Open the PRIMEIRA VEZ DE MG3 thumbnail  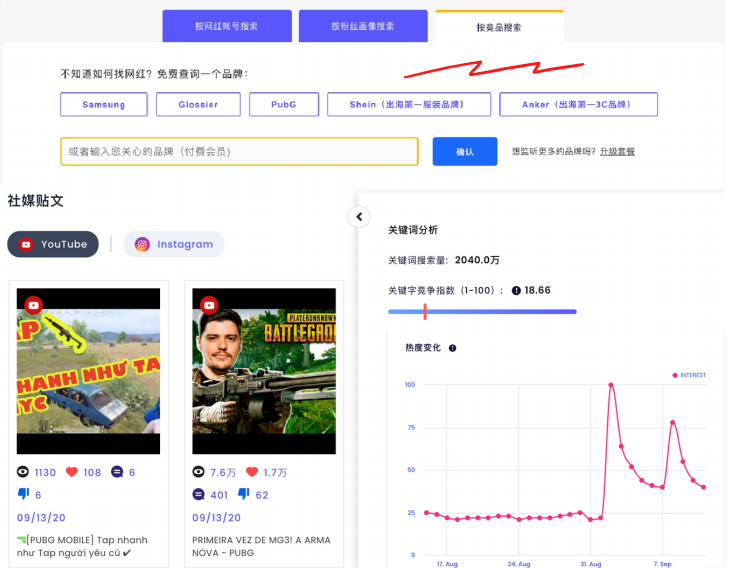[x=264, y=371]
